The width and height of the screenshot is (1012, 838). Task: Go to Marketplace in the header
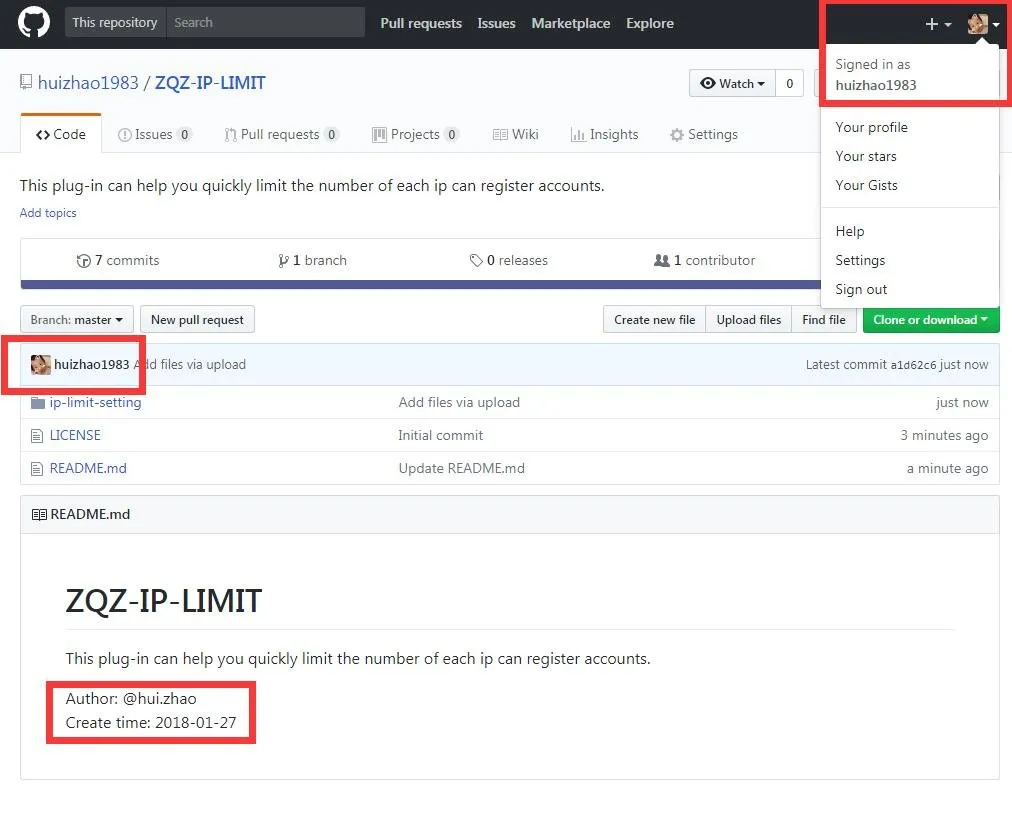point(571,23)
